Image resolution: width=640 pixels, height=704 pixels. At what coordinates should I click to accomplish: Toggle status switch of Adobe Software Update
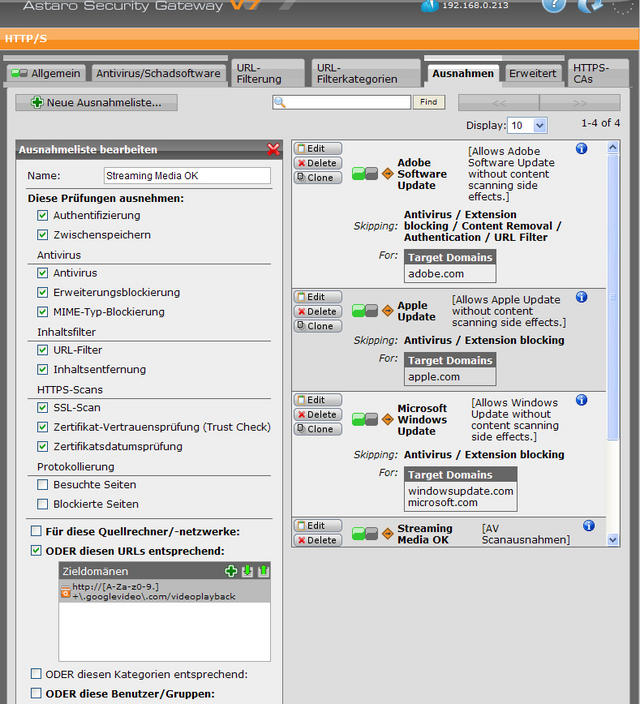[x=365, y=174]
